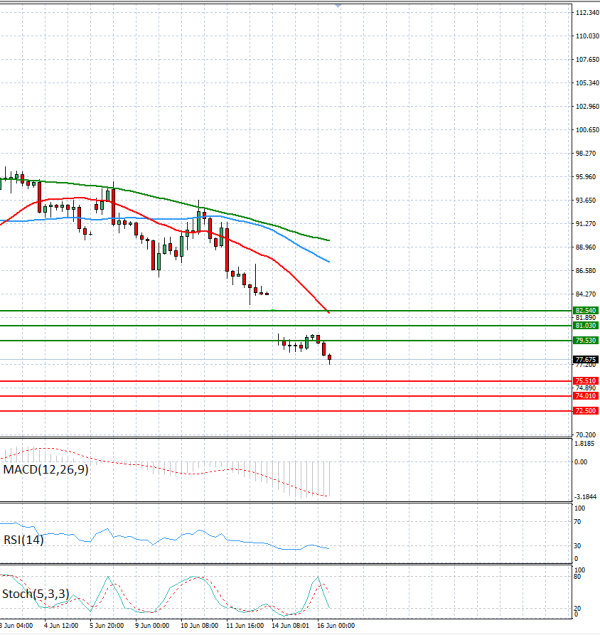The height and width of the screenshot is (635, 600).
Task: Select the RSI(14) indicator label
Action: [x=23, y=540]
